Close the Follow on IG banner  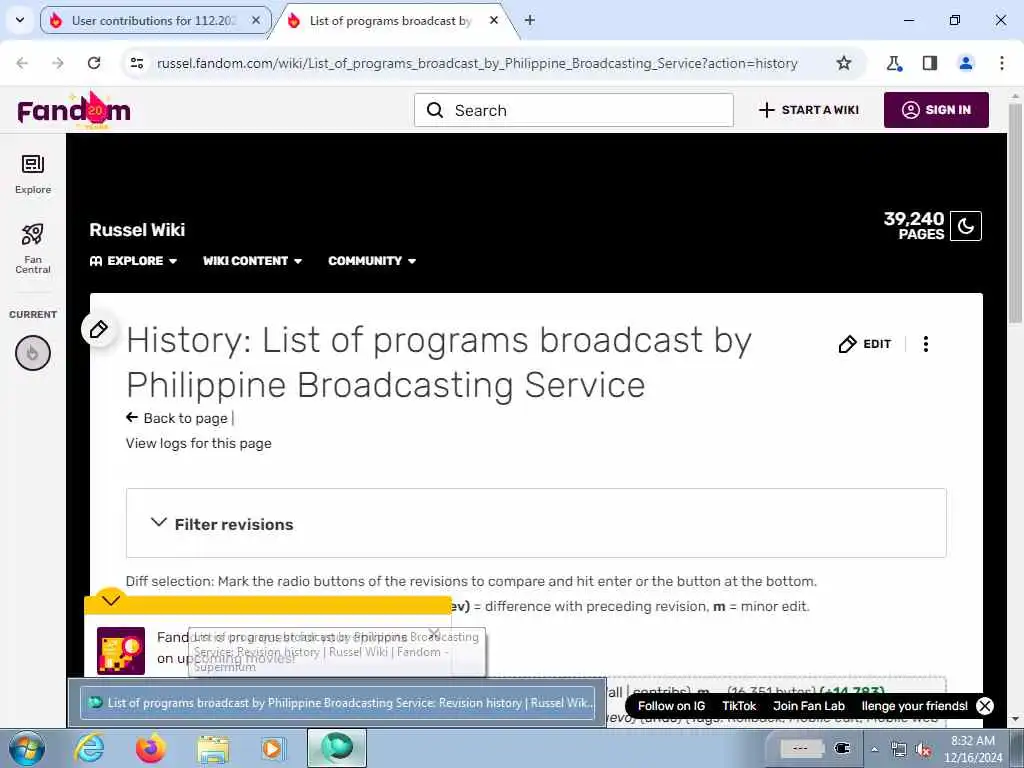985,706
